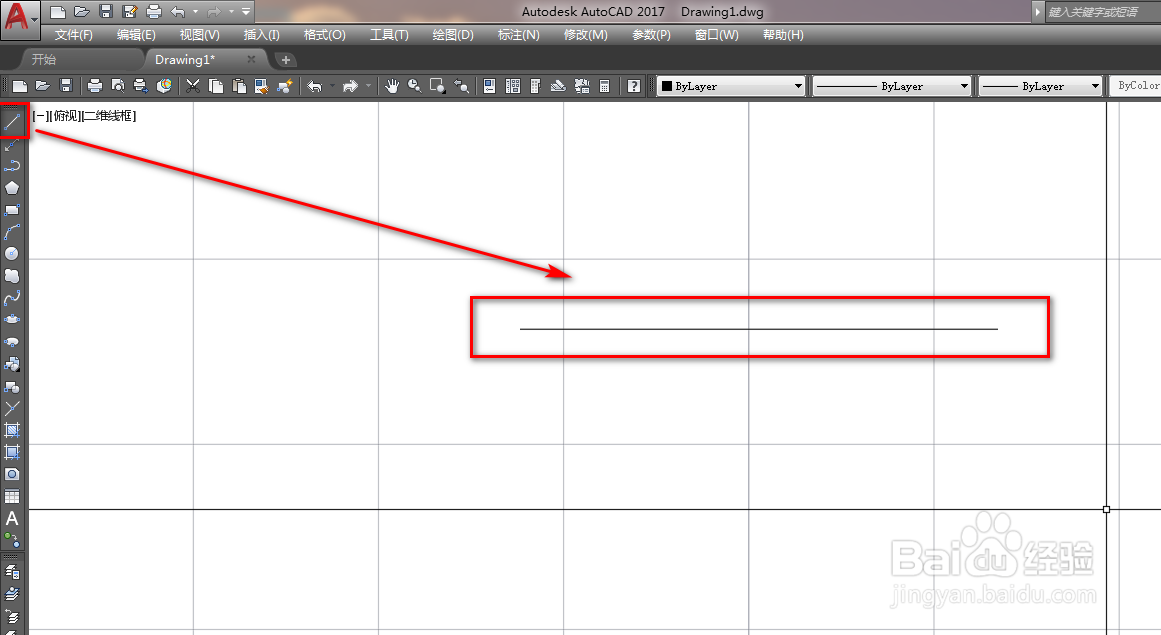Select the Revision Cloud tool
This screenshot has height=635, width=1161.
point(12,276)
